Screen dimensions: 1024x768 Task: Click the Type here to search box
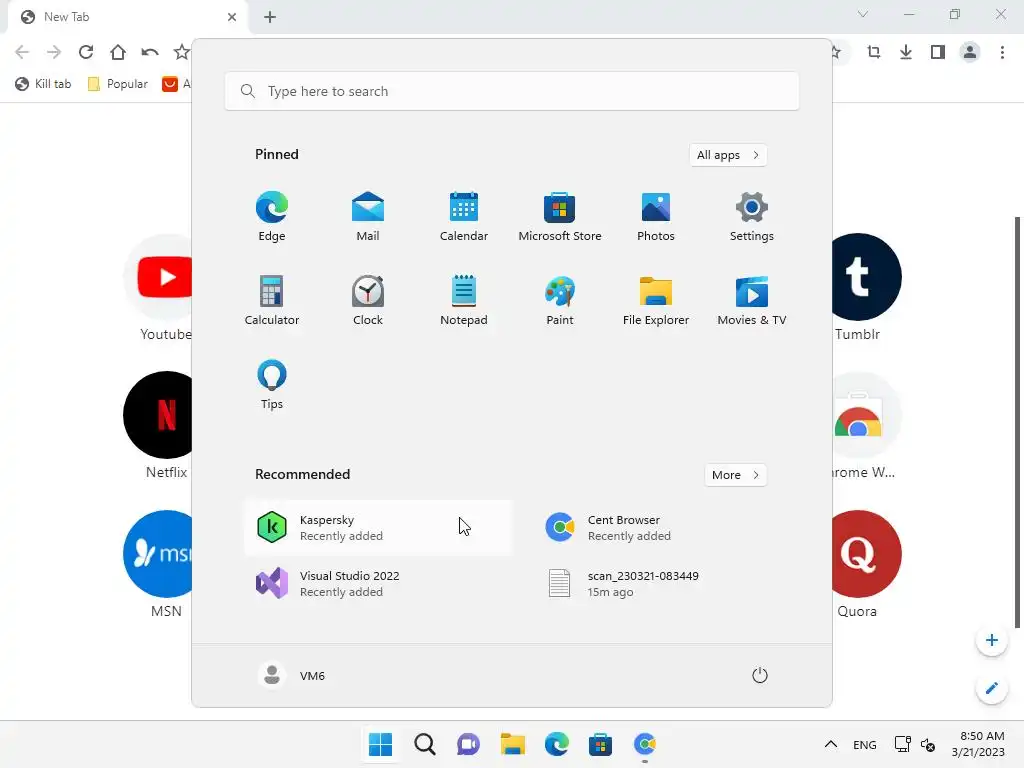coord(512,91)
